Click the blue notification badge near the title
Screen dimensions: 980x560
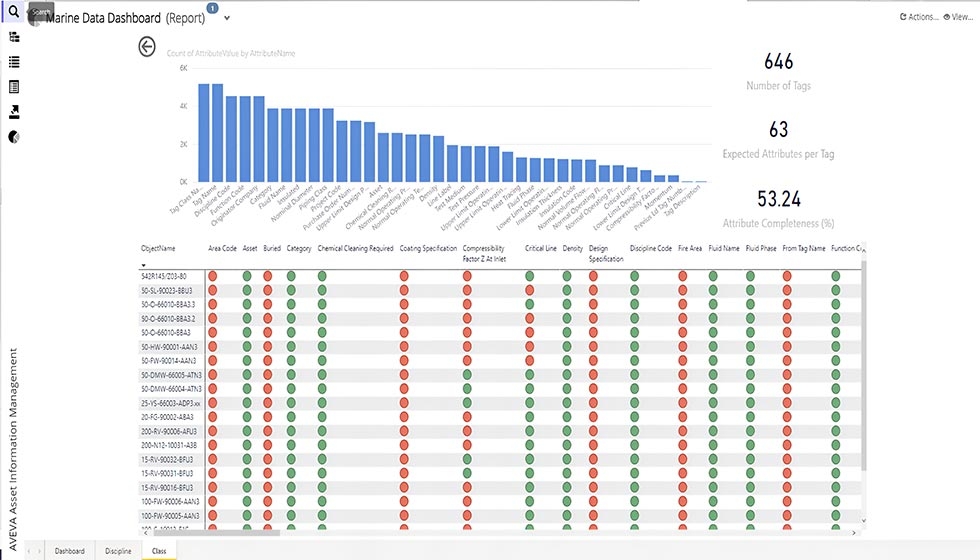click(212, 8)
